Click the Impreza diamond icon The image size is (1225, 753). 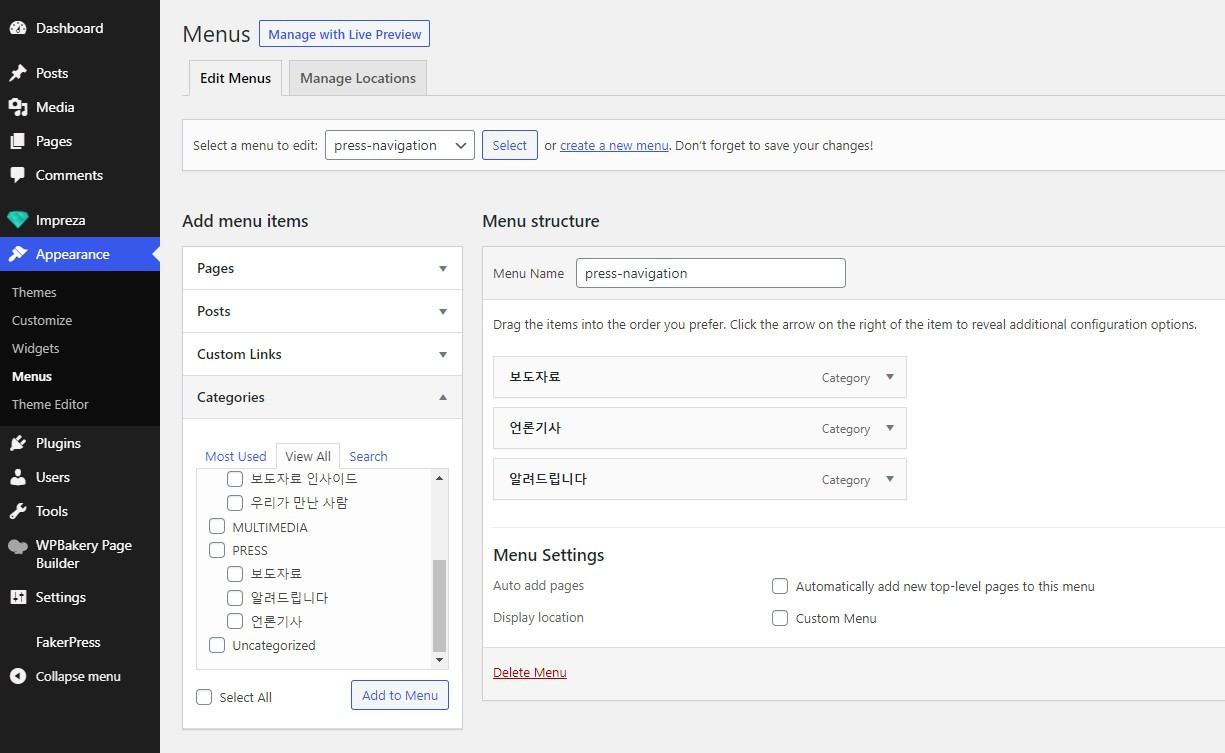coord(18,220)
